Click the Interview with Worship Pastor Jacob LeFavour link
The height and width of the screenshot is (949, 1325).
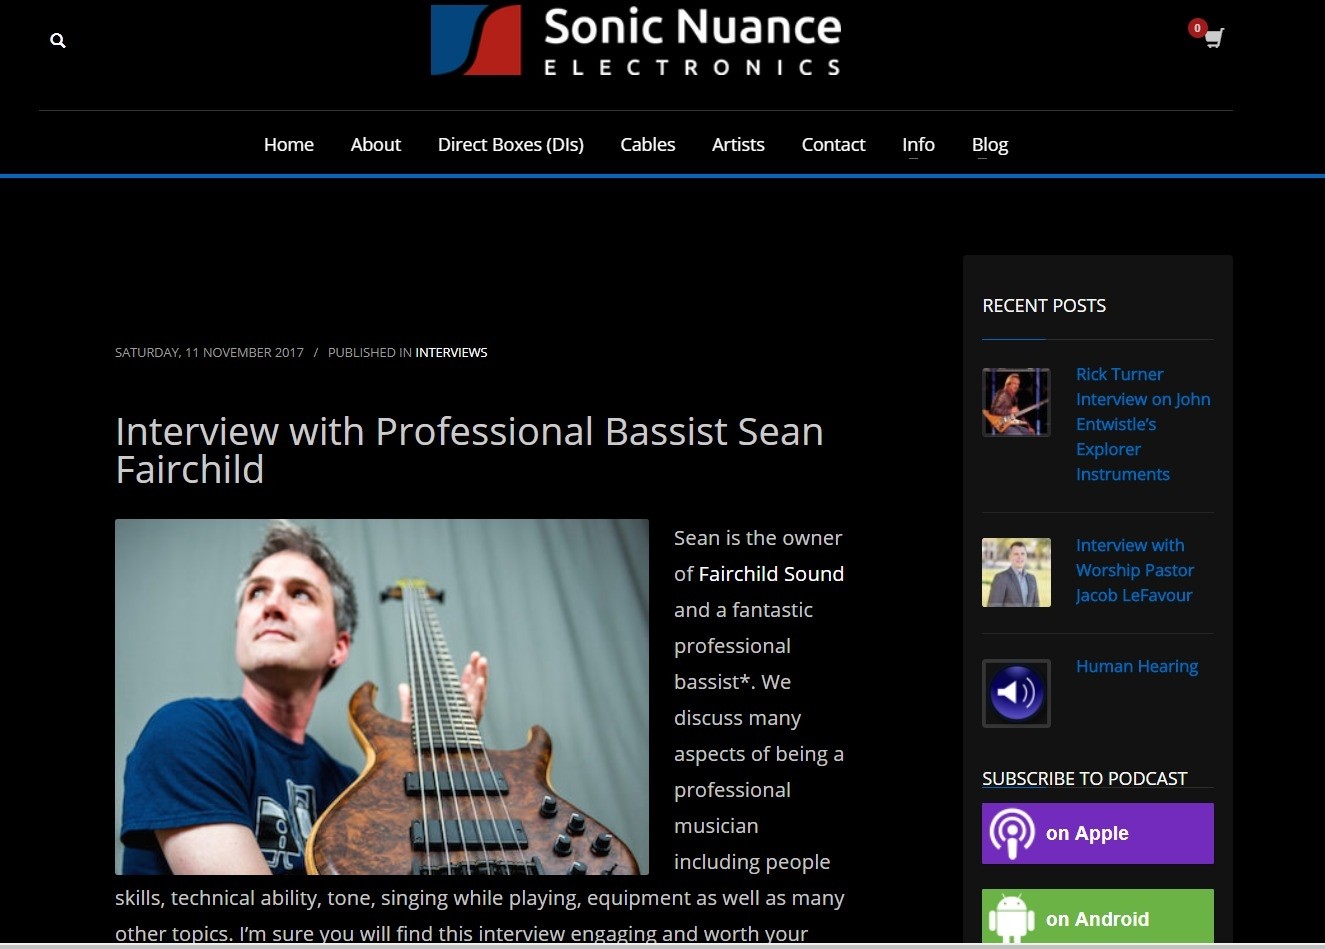tap(1134, 570)
